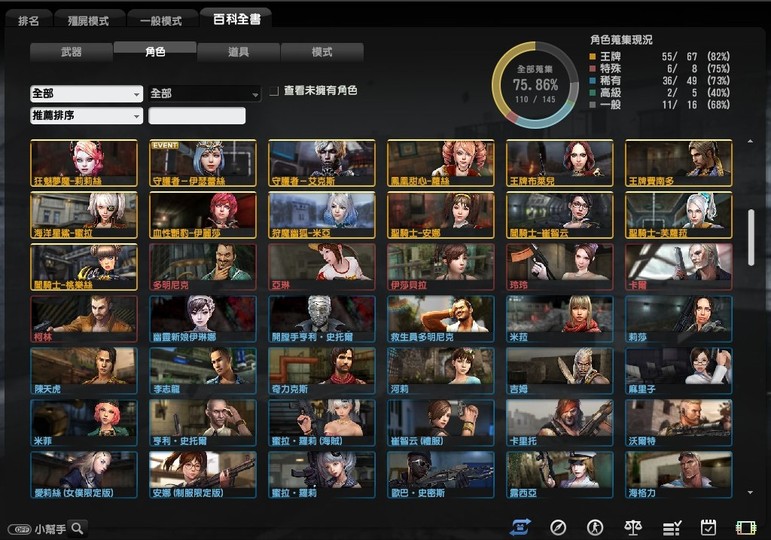Open the calendar check icon
Viewport: 771px width, 540px height.
(x=709, y=527)
